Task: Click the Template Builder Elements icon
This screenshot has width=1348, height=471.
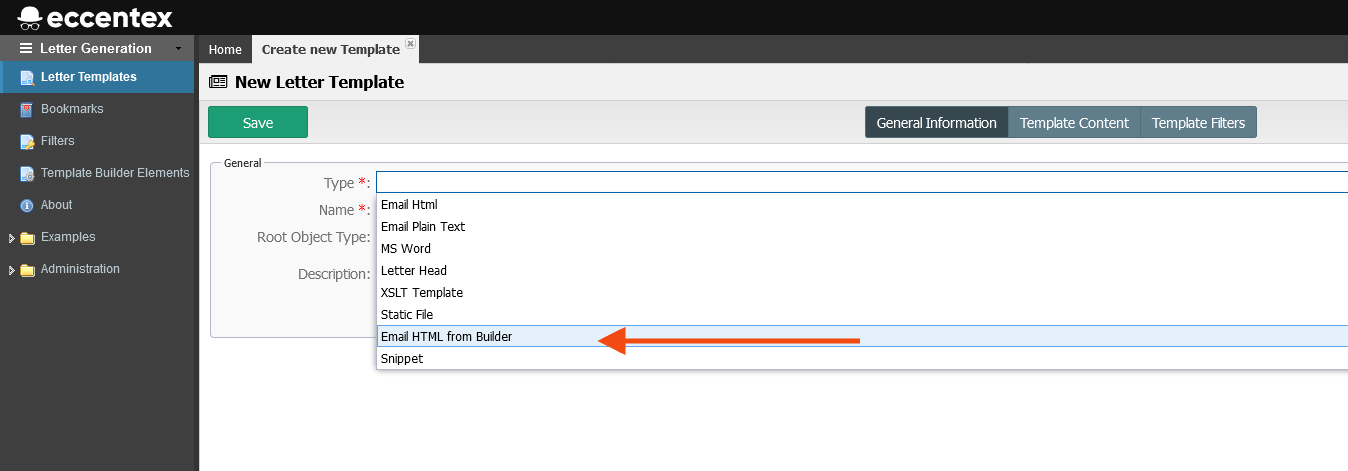Action: 27,173
